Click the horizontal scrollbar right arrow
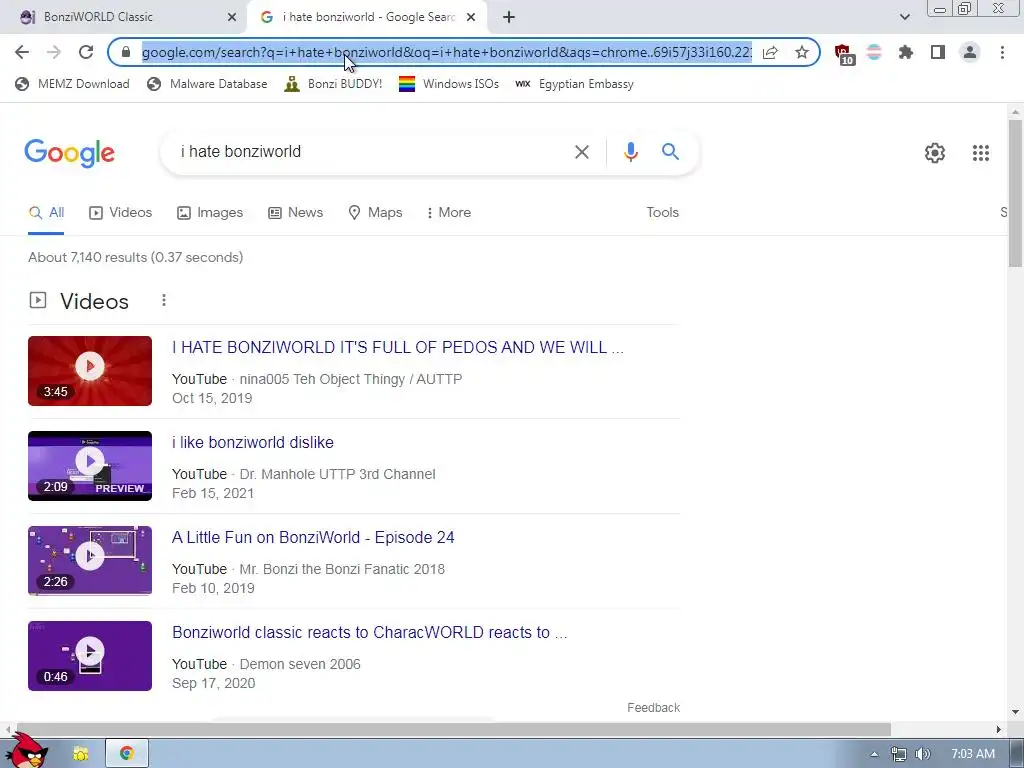Image resolution: width=1024 pixels, height=768 pixels. click(x=999, y=729)
